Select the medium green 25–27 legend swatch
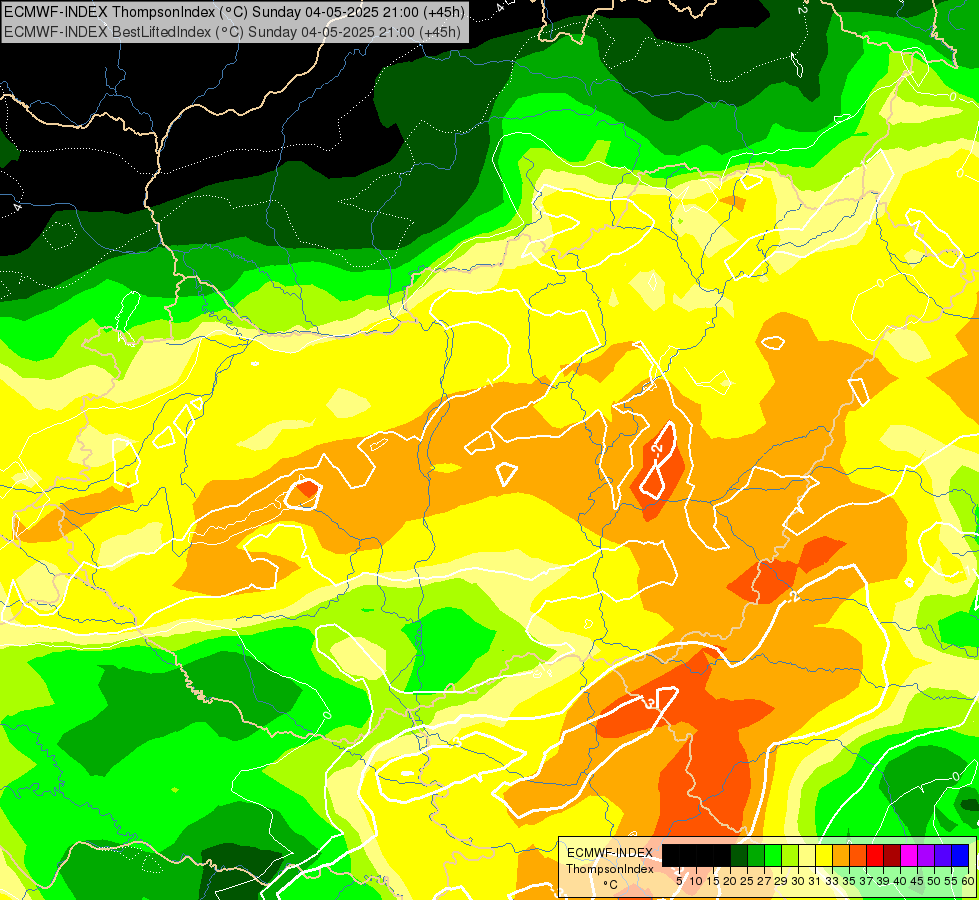This screenshot has width=979, height=900. click(756, 855)
